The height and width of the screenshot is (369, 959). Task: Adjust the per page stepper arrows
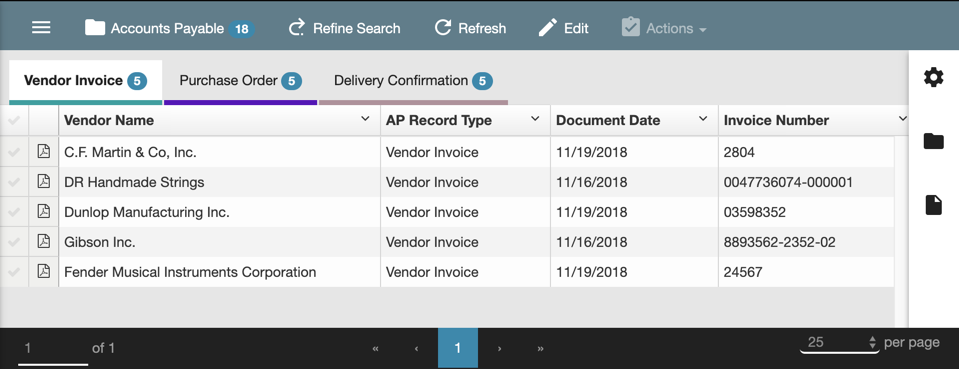[873, 343]
